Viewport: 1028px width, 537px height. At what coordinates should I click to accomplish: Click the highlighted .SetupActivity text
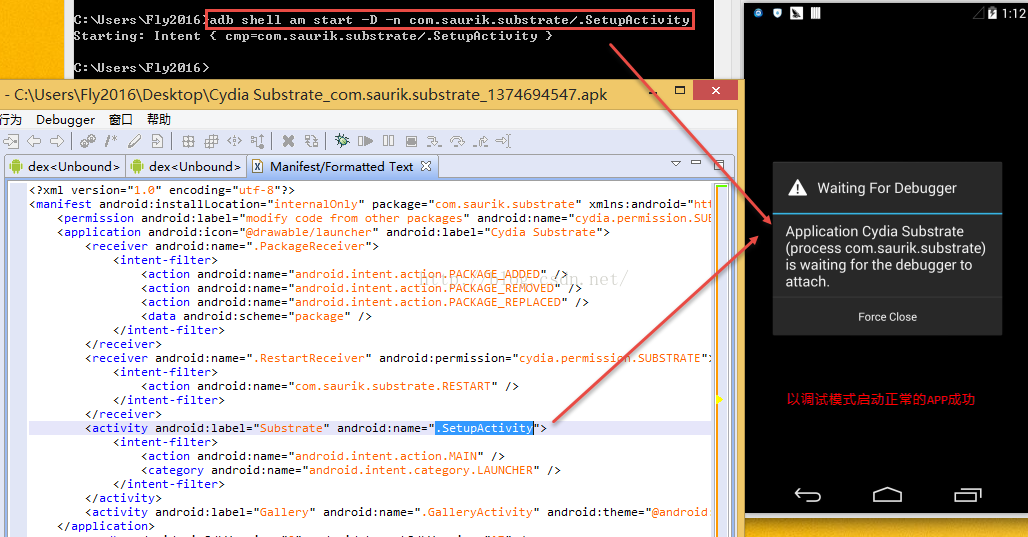[x=484, y=428]
